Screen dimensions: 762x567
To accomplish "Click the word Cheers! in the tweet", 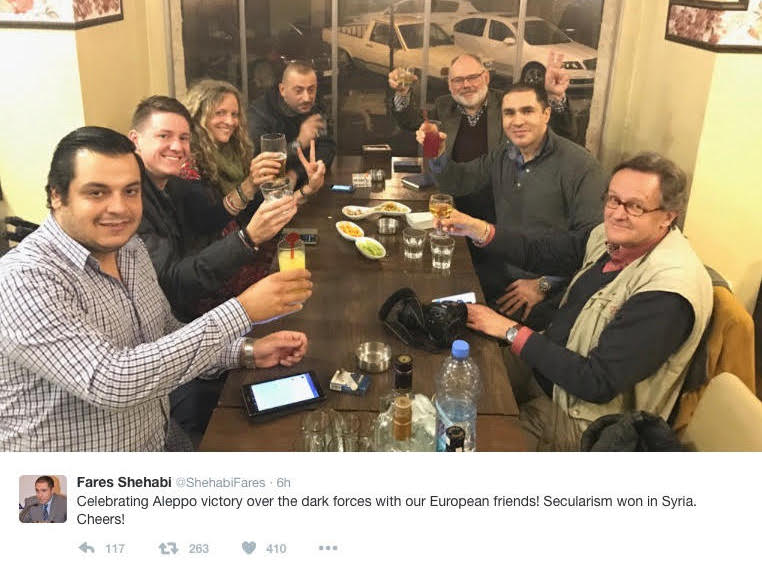I will [101, 519].
